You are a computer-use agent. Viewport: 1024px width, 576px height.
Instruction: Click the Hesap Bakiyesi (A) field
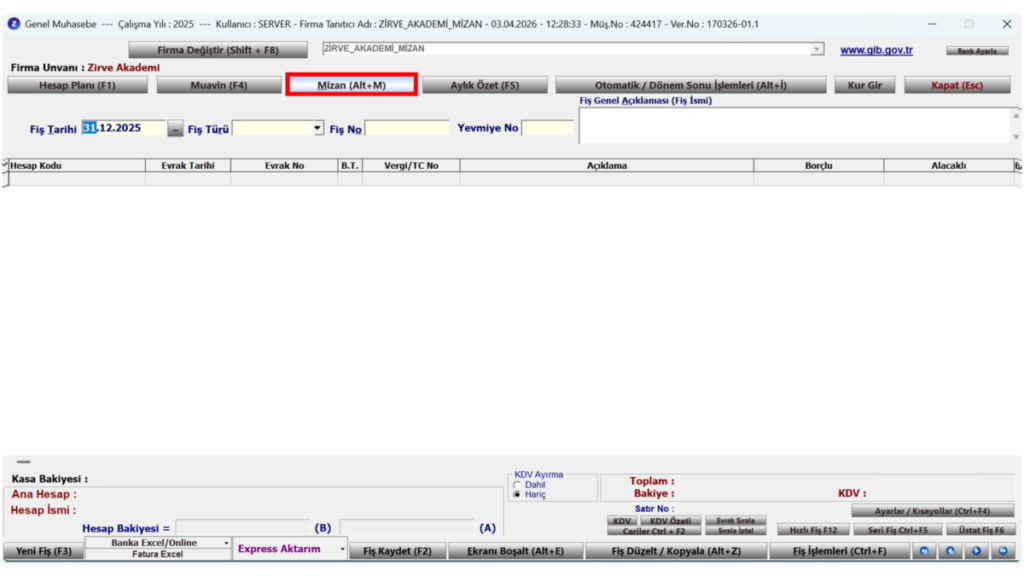[x=406, y=528]
